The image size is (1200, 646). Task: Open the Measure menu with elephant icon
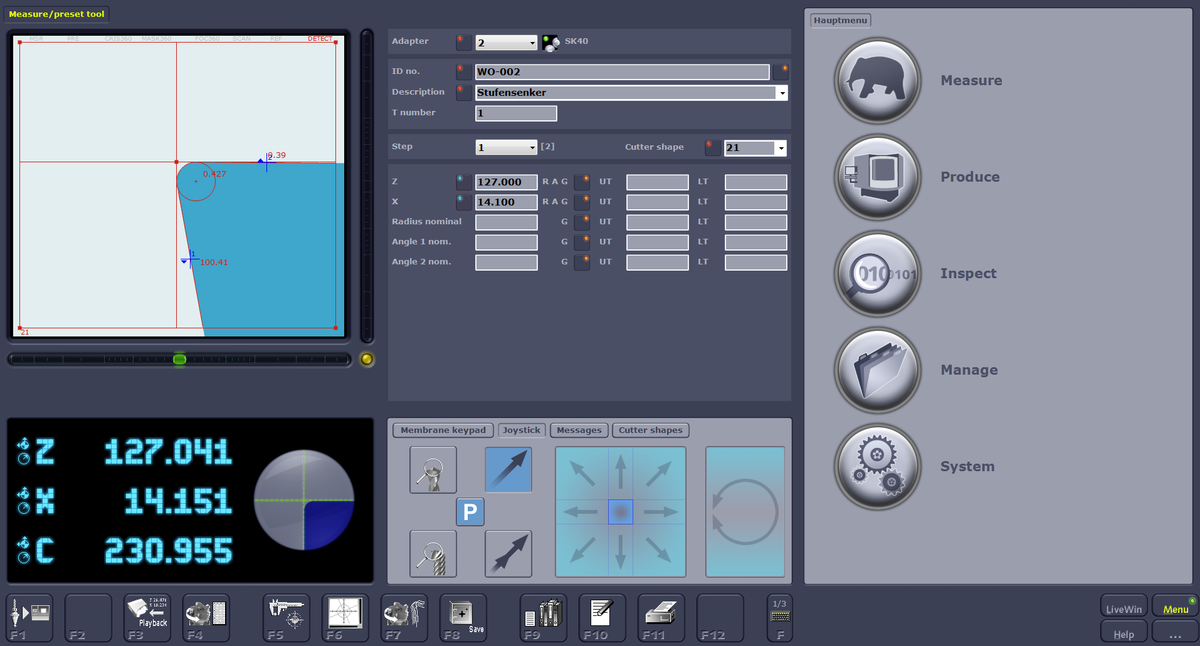click(x=877, y=81)
